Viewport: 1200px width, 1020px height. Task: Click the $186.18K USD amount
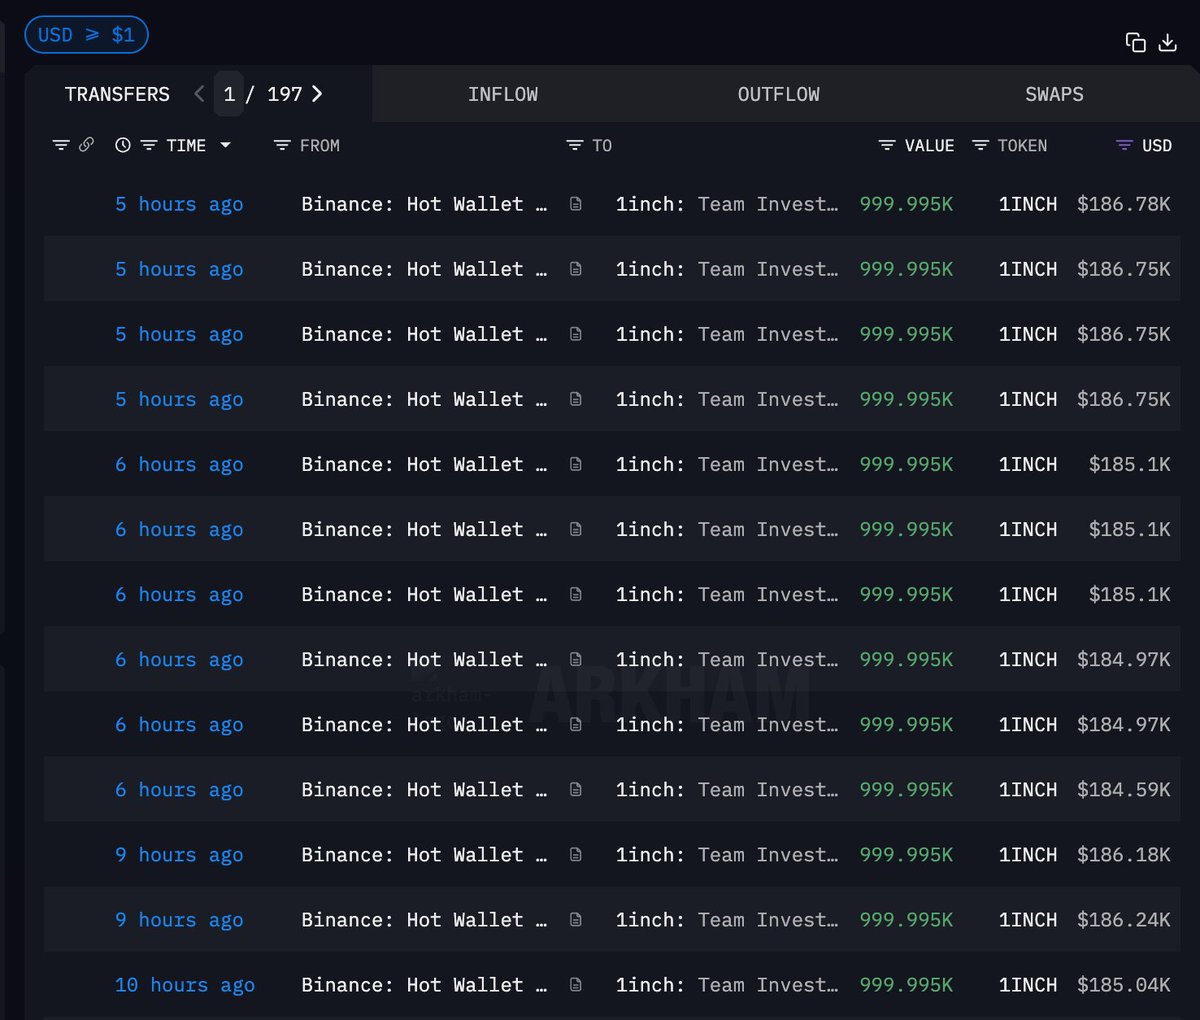click(x=1124, y=855)
